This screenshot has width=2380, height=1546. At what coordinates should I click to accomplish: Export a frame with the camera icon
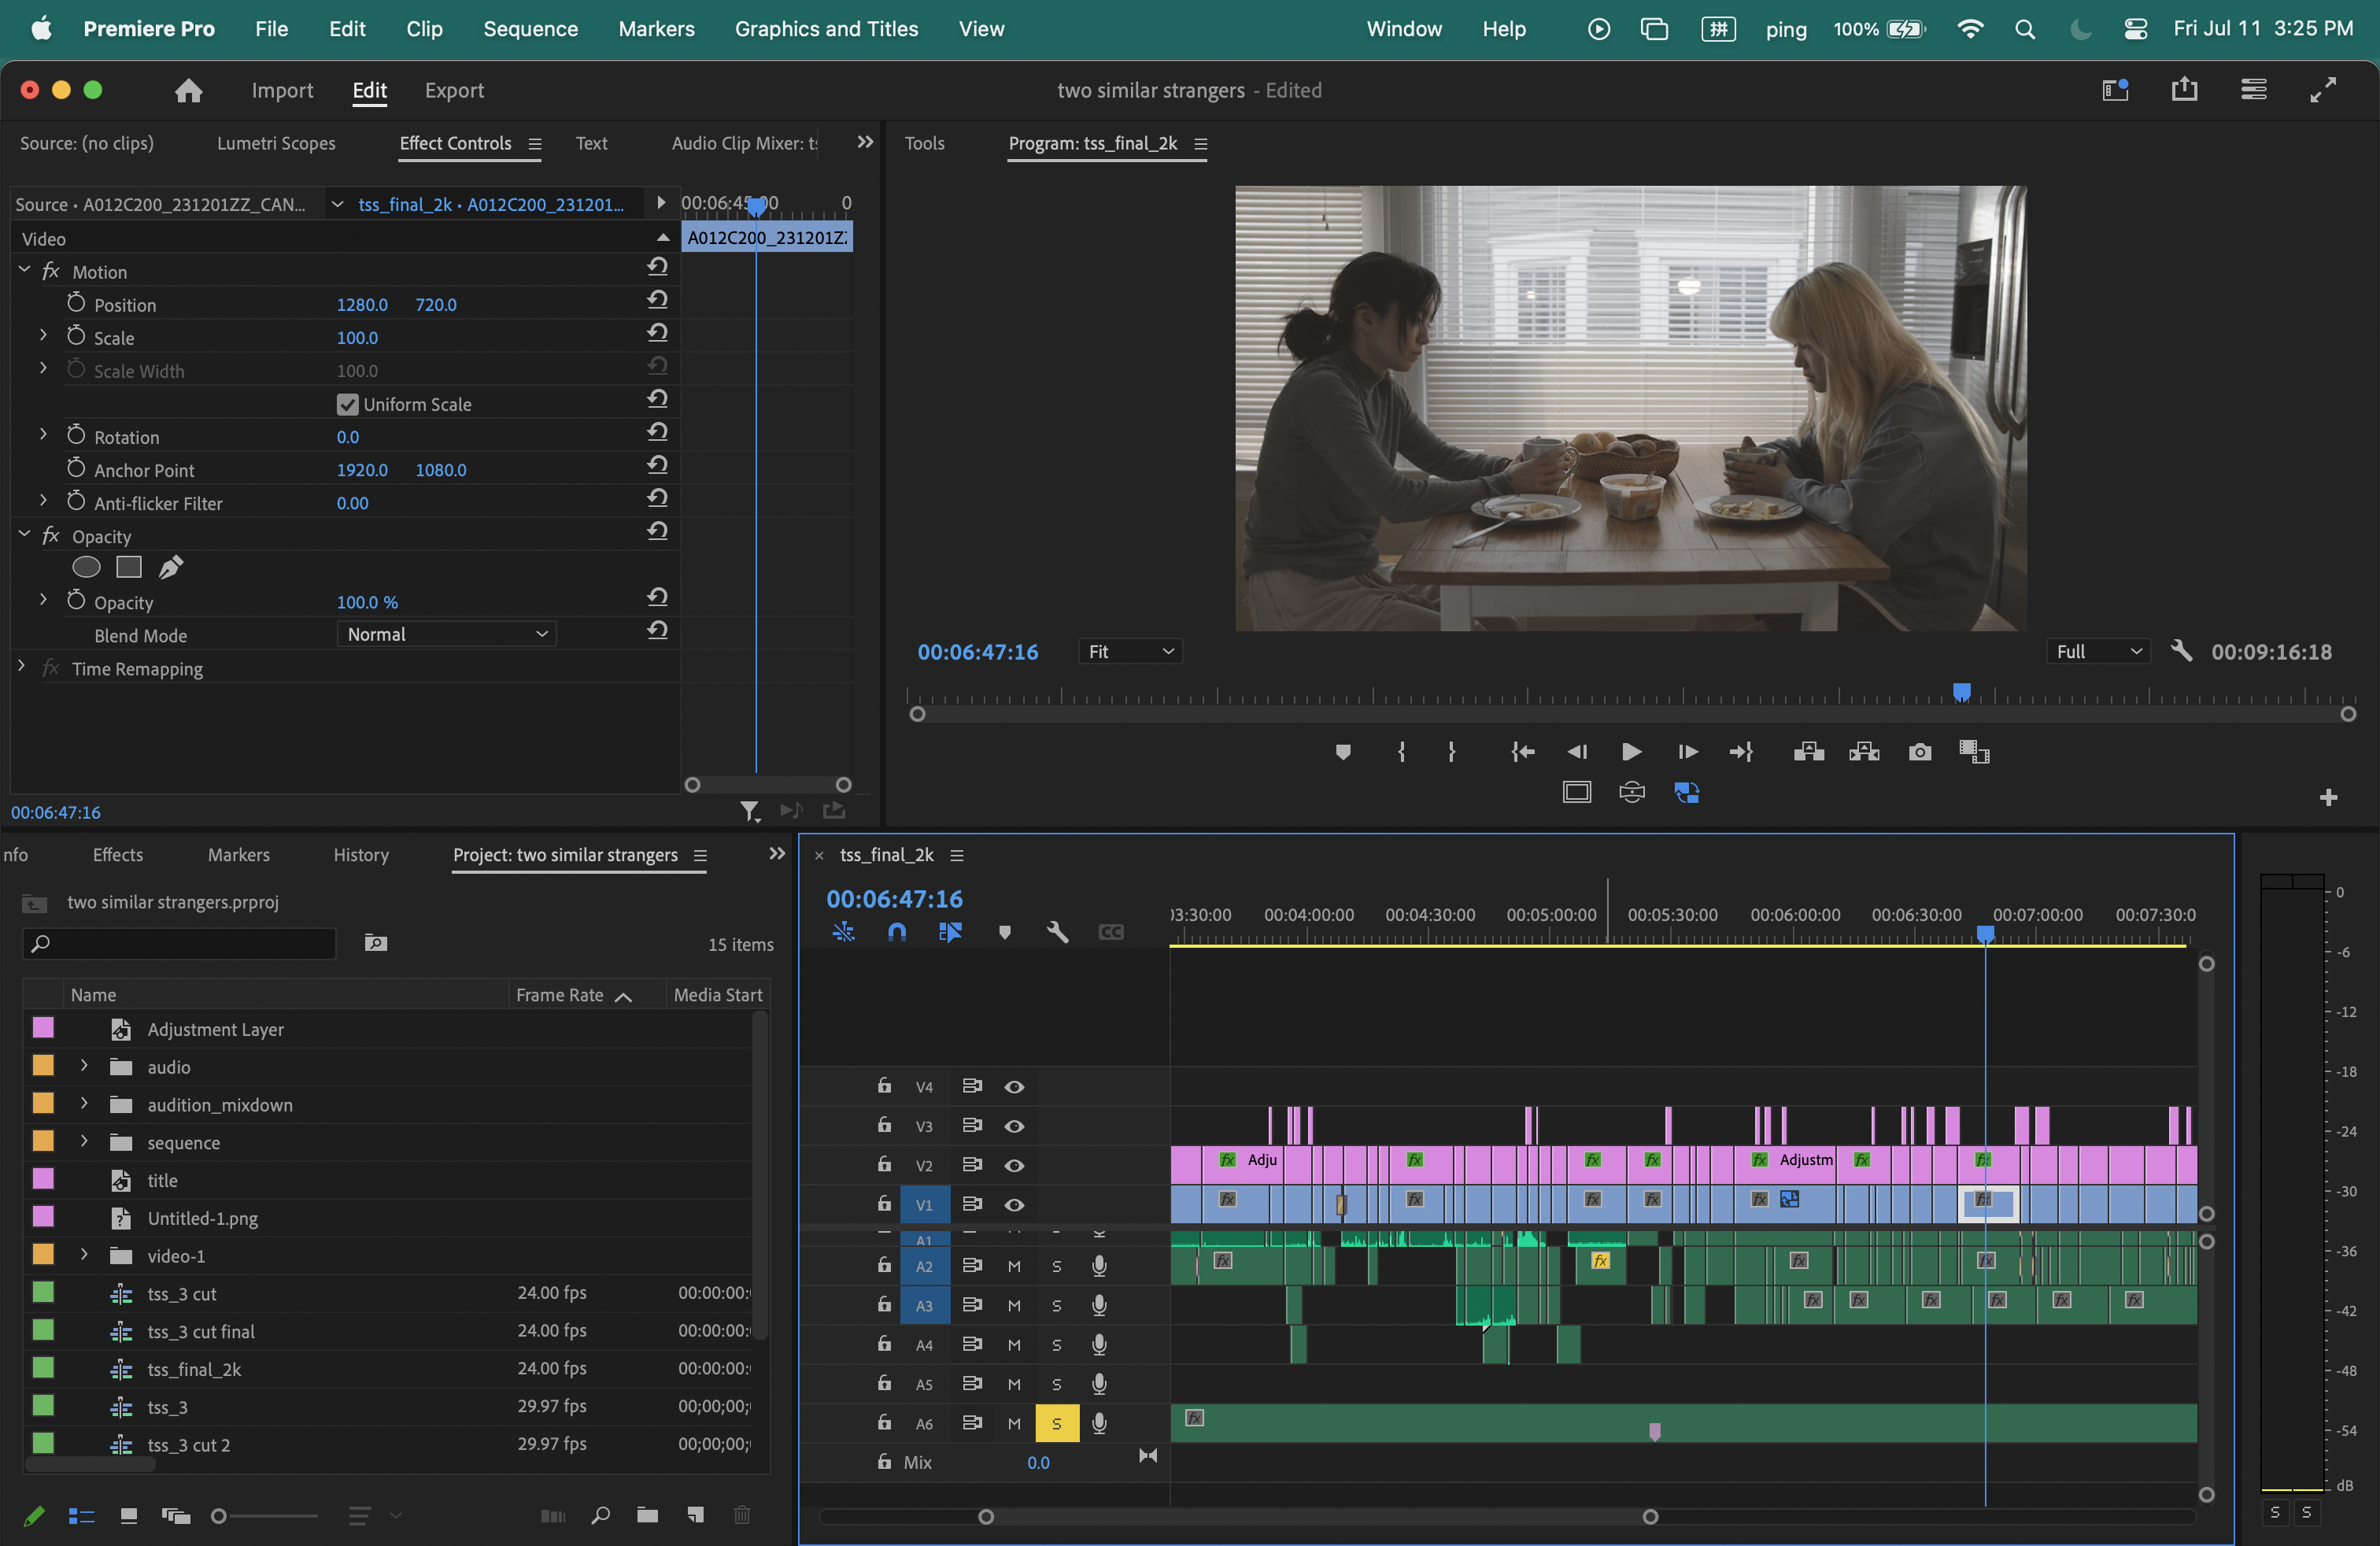coord(1919,752)
